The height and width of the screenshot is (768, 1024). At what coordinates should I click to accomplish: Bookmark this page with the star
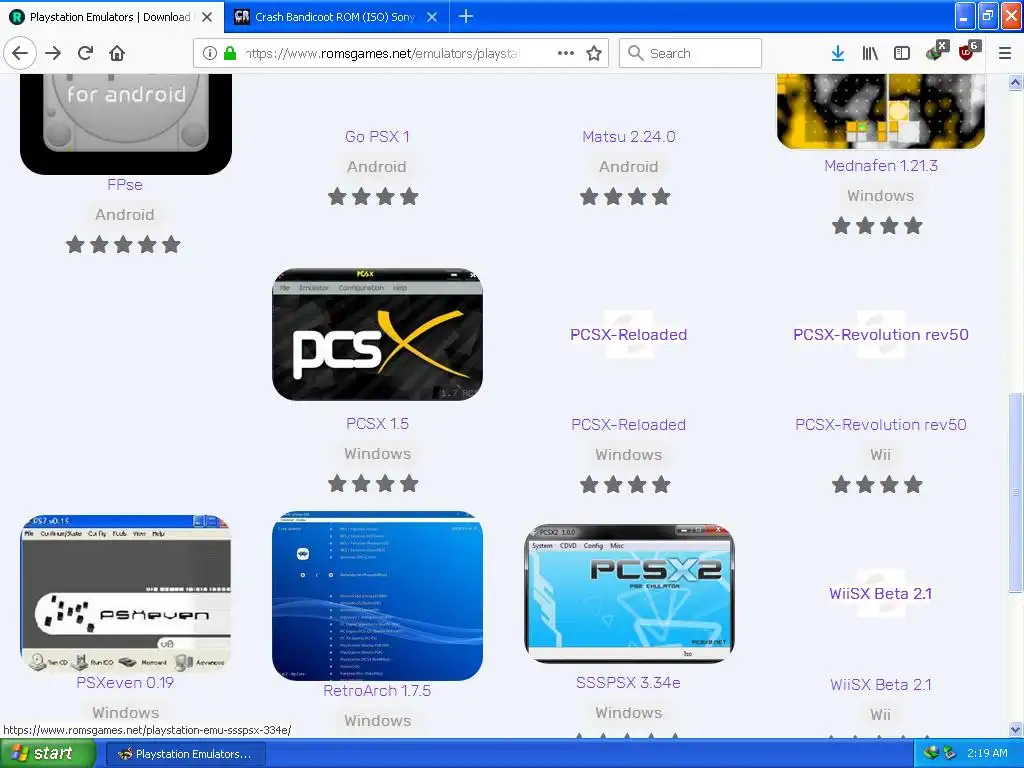(594, 53)
